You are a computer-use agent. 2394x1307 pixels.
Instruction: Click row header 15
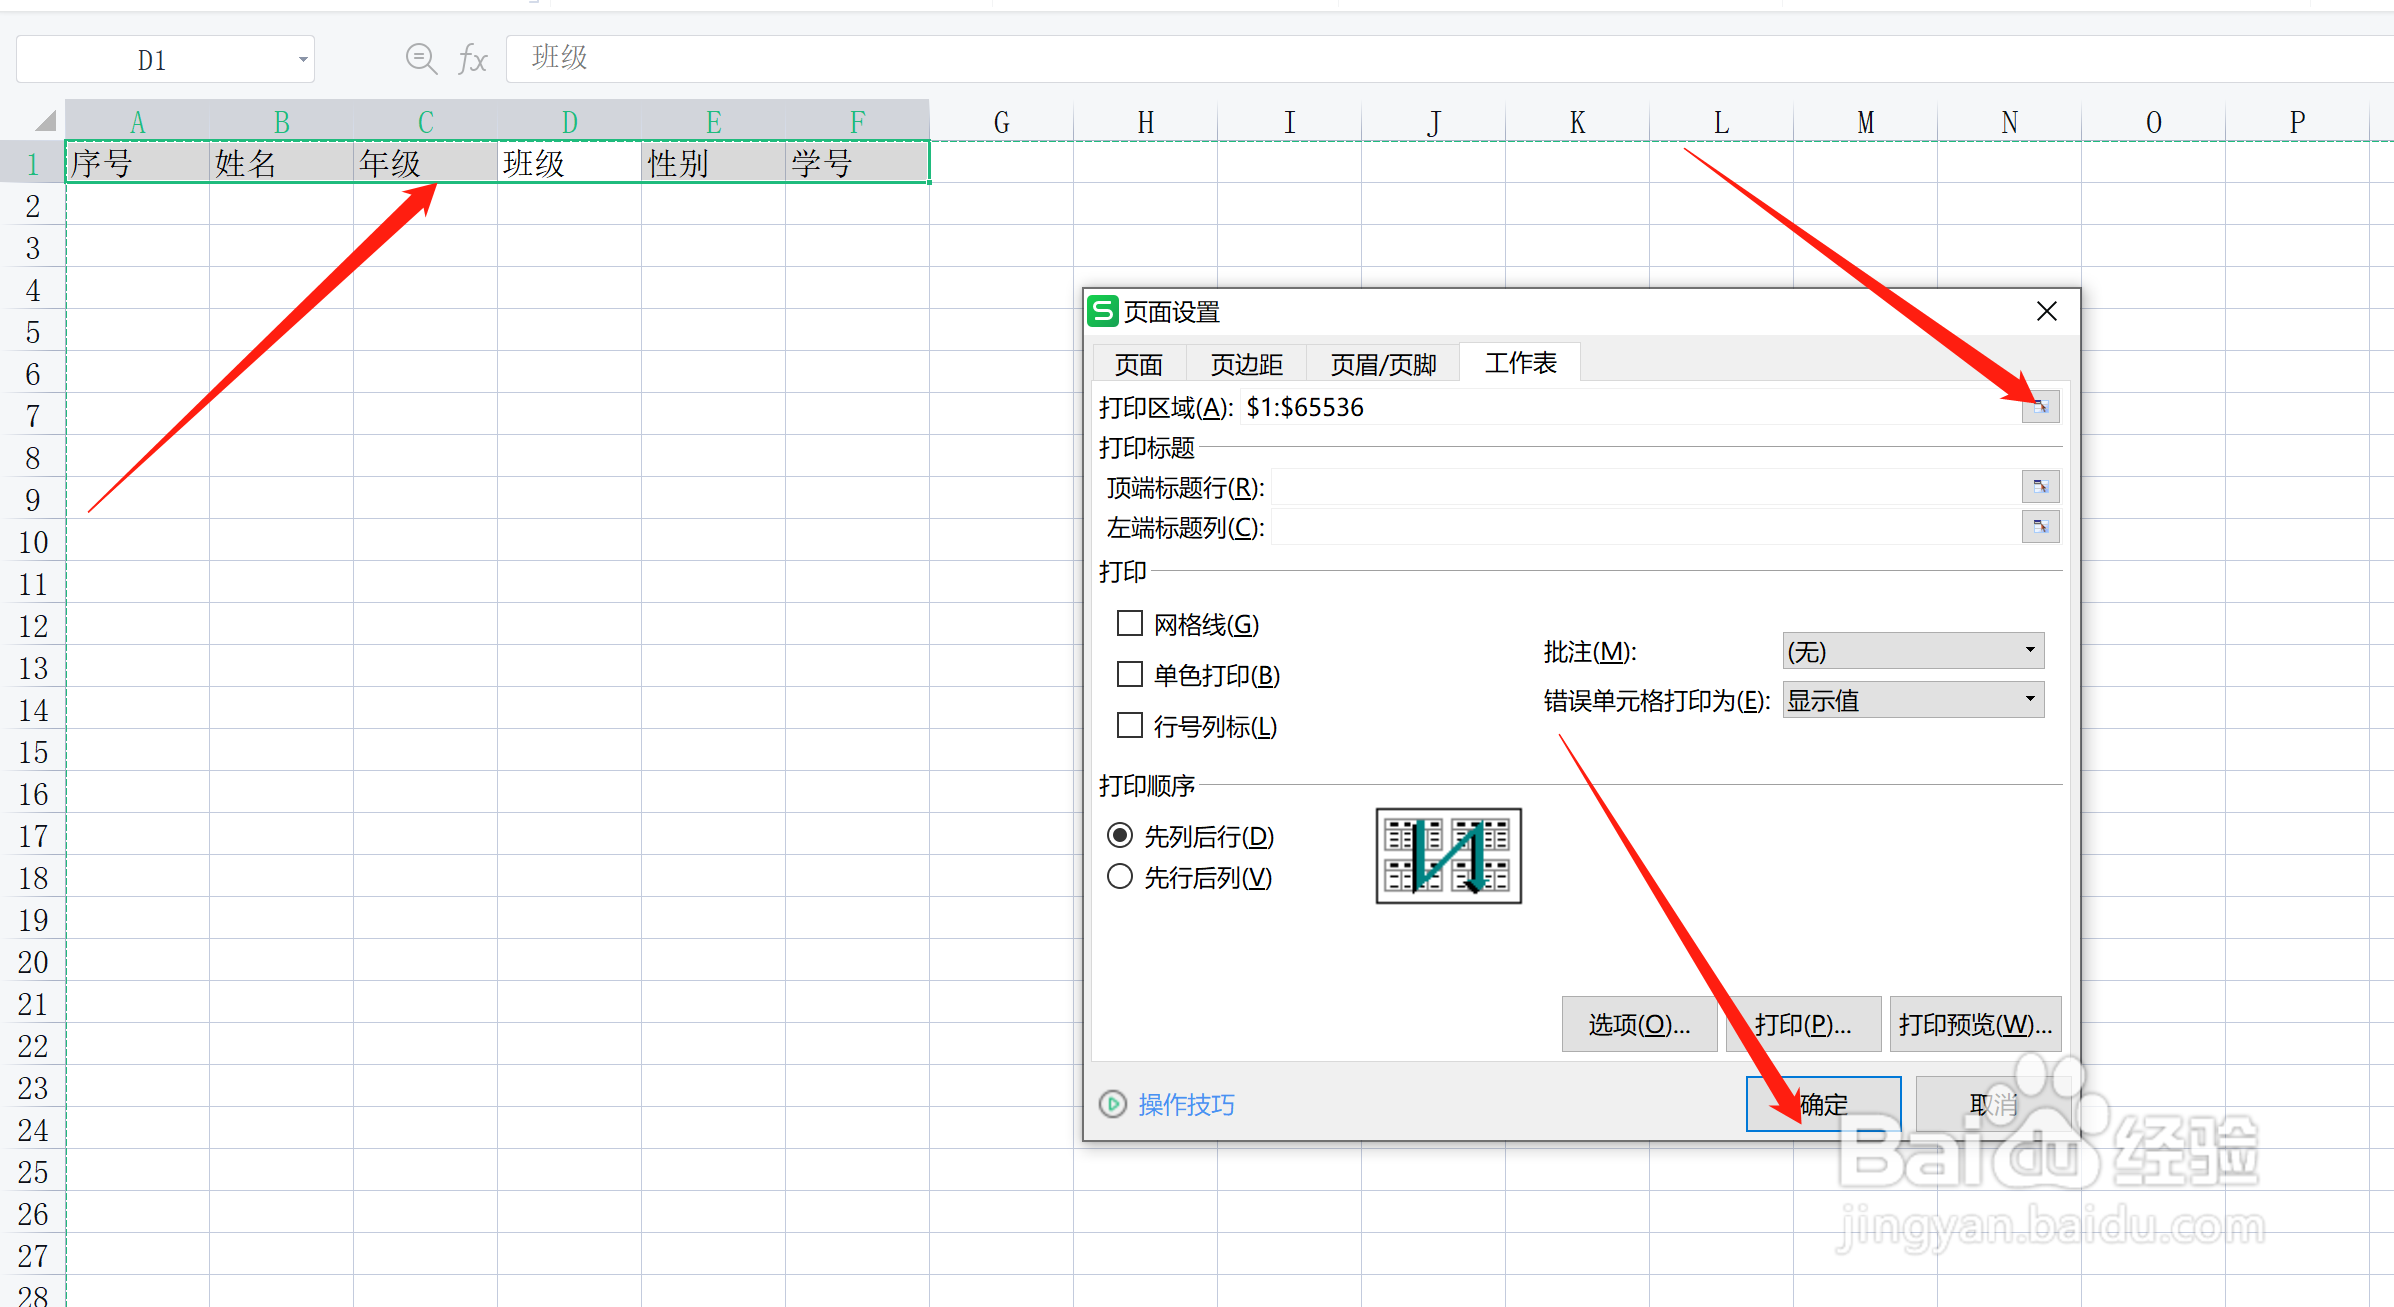33,751
